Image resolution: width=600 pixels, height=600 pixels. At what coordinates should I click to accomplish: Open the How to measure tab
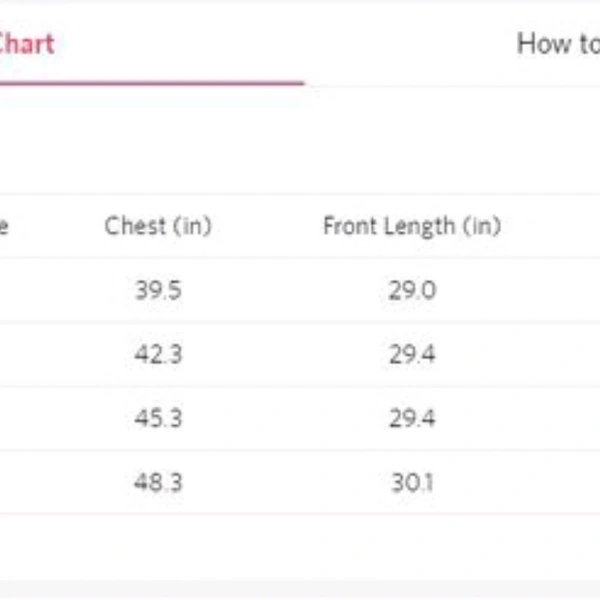pyautogui.click(x=558, y=44)
